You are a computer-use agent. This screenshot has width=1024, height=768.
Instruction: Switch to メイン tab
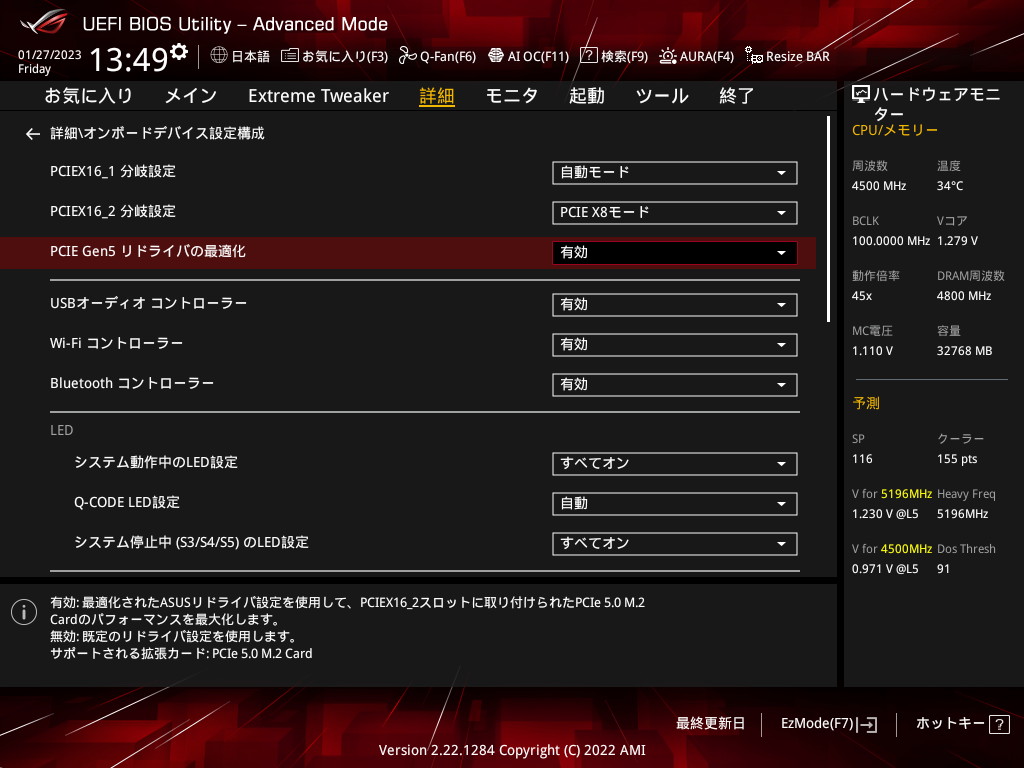(x=190, y=96)
